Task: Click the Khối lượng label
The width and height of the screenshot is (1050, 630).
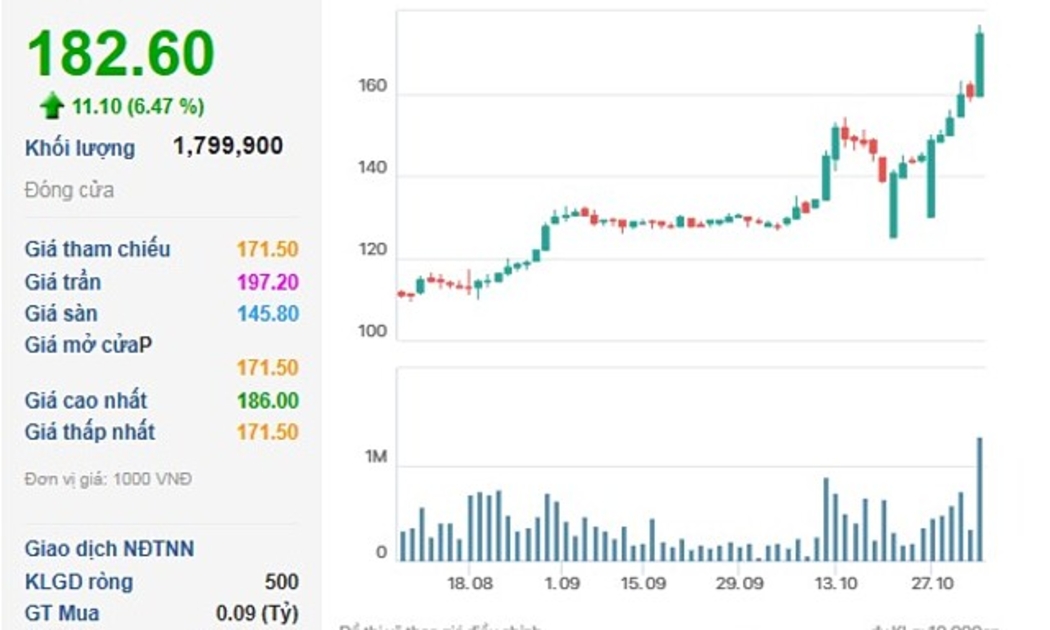Action: click(80, 148)
